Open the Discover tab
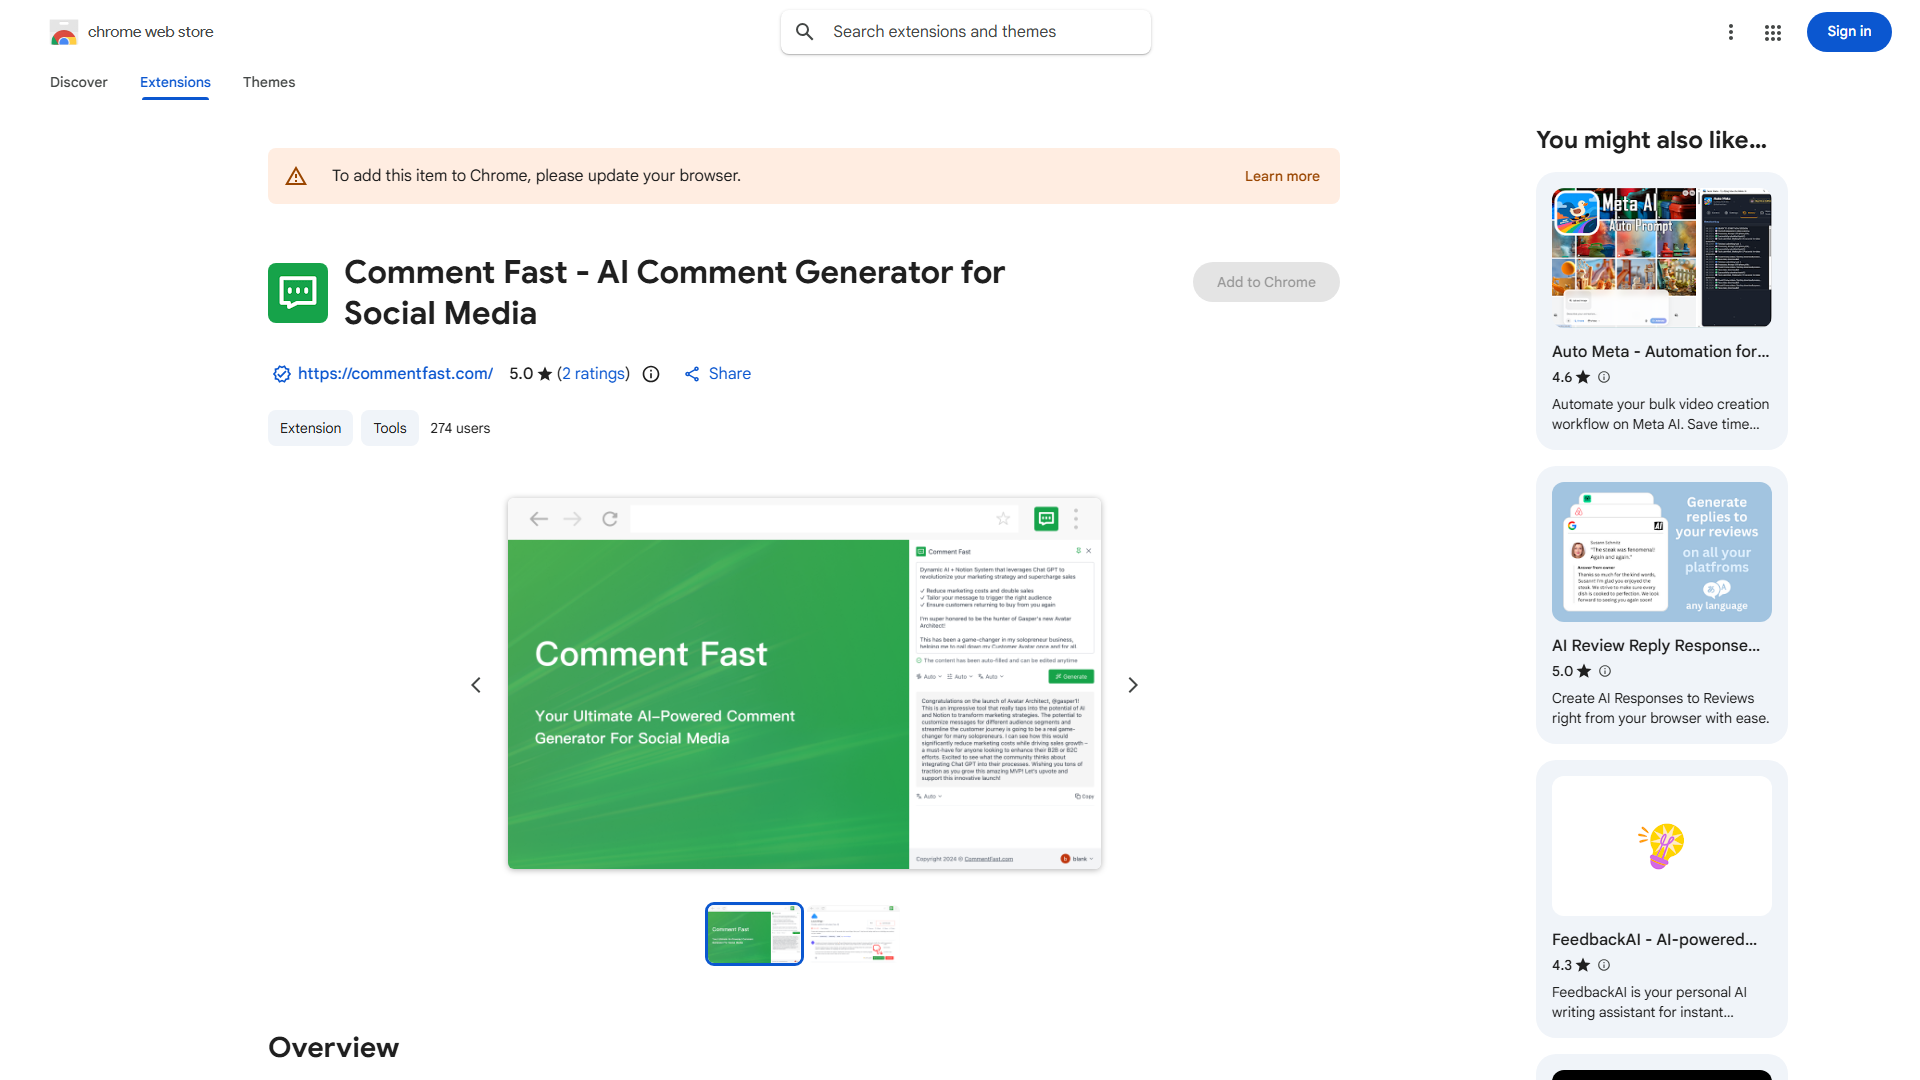 point(79,82)
